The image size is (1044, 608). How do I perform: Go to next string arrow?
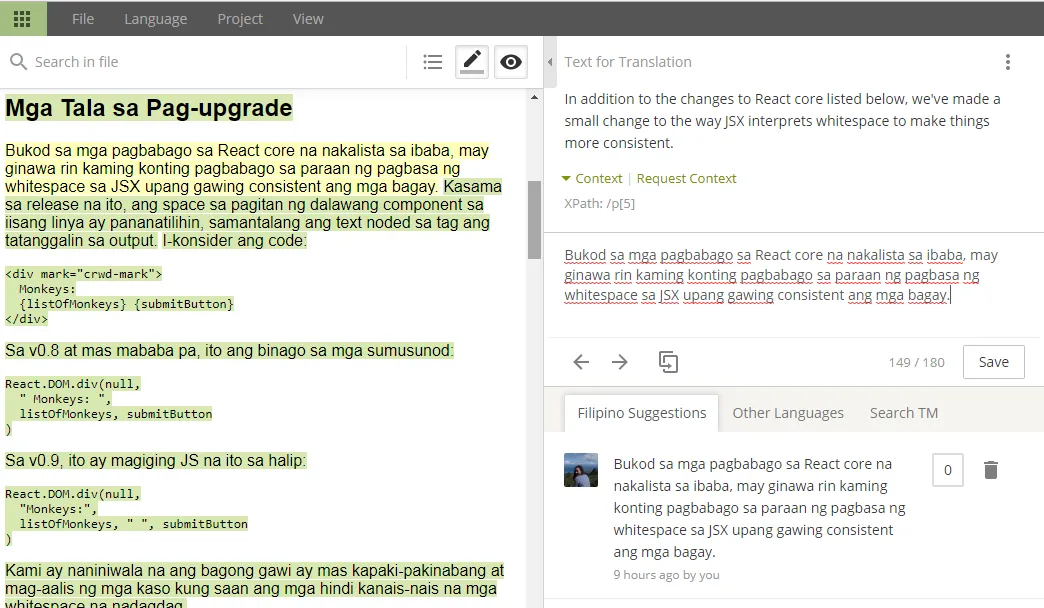pos(620,362)
